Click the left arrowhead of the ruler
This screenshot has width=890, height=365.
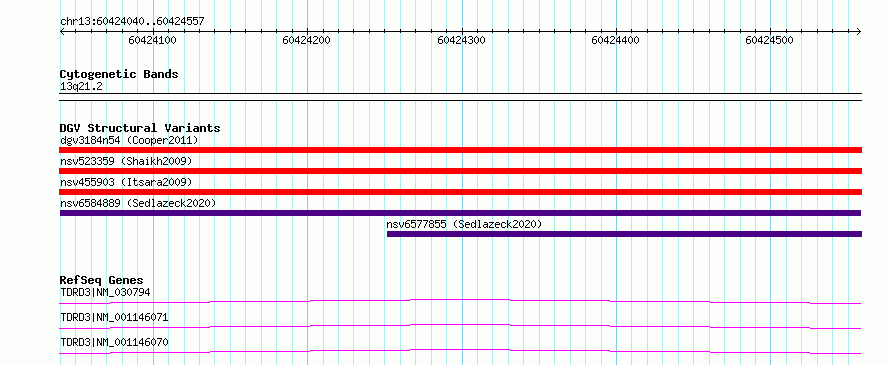[x=62, y=31]
